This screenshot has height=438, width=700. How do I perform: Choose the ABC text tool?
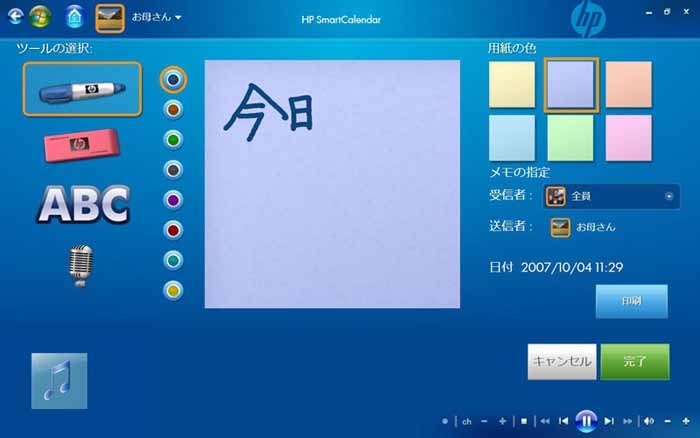tap(83, 204)
